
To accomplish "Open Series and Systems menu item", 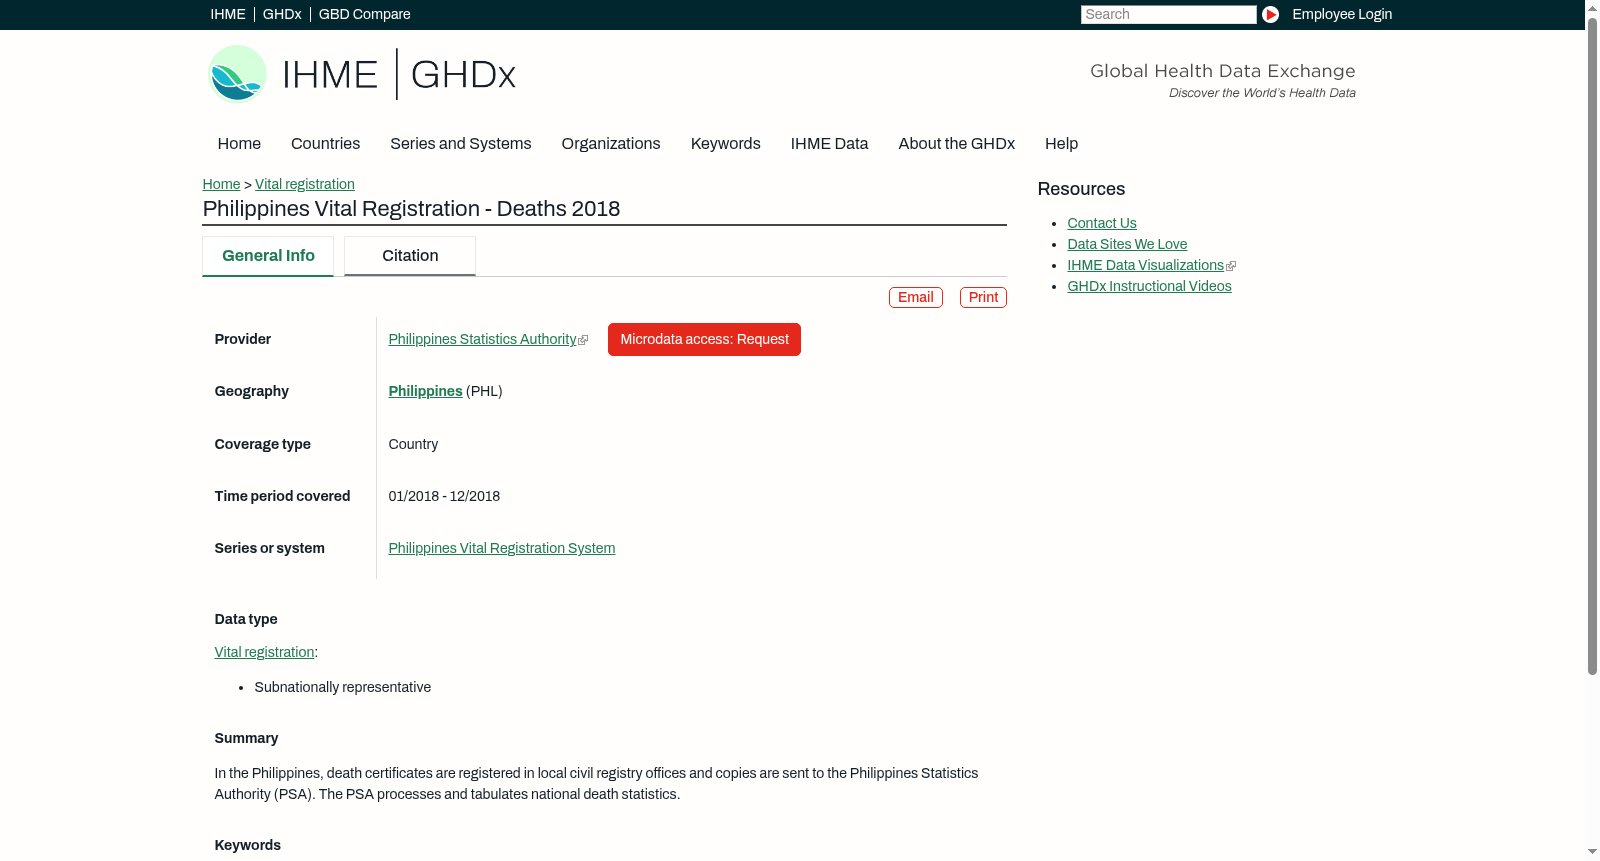I will tap(460, 144).
